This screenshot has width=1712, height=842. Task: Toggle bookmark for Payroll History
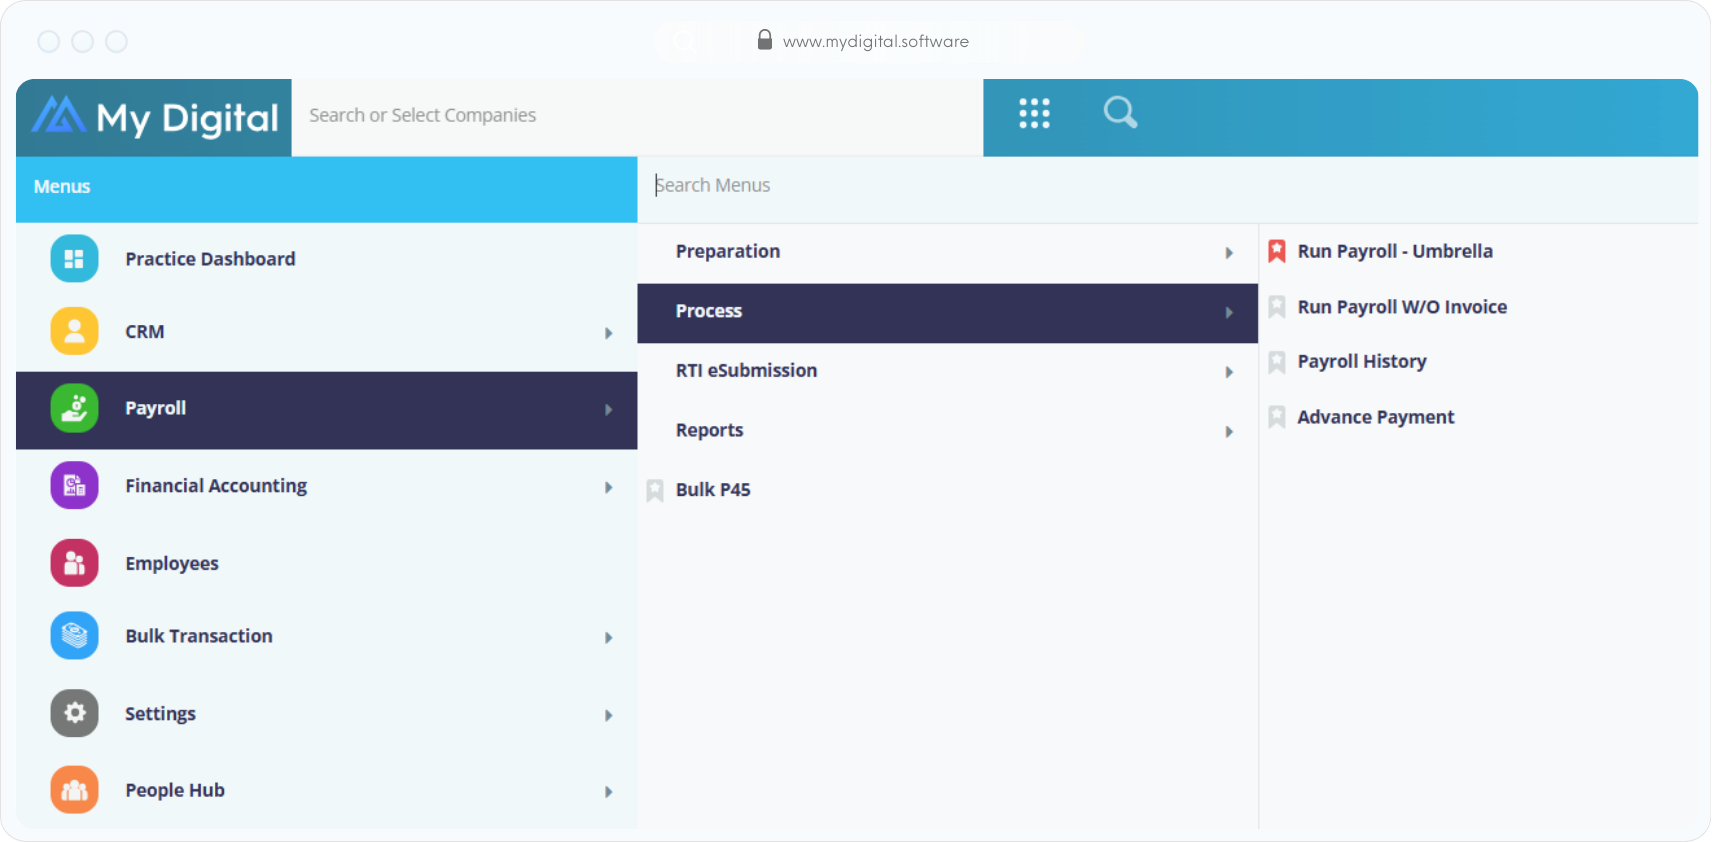(x=1276, y=362)
